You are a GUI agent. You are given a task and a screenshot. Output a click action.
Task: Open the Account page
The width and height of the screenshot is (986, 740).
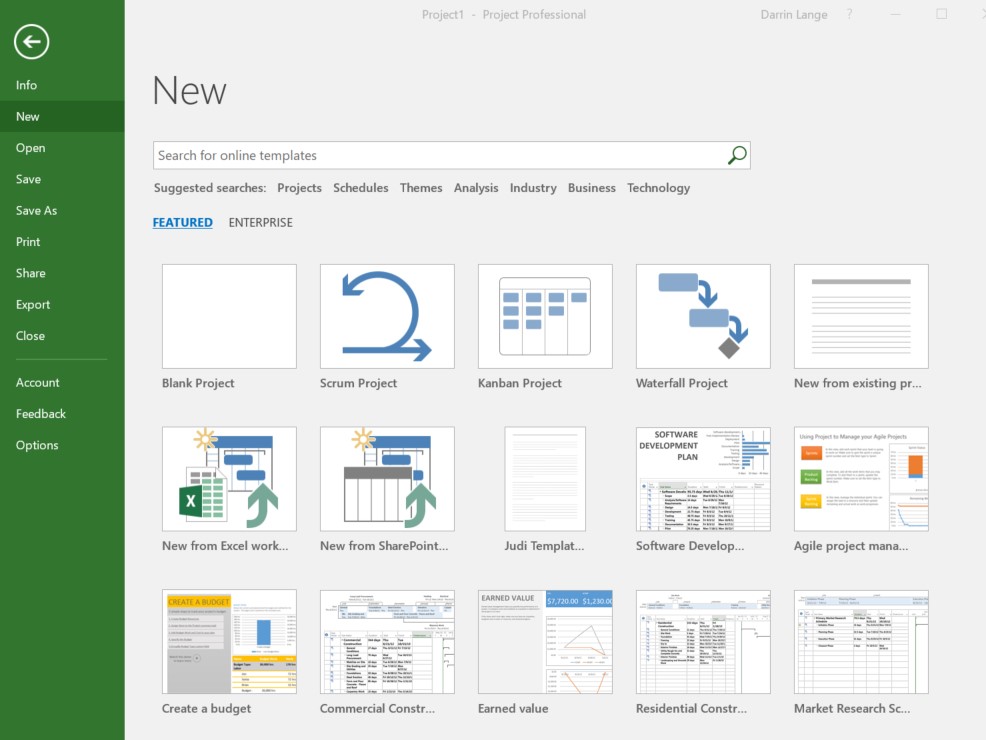coord(62,382)
